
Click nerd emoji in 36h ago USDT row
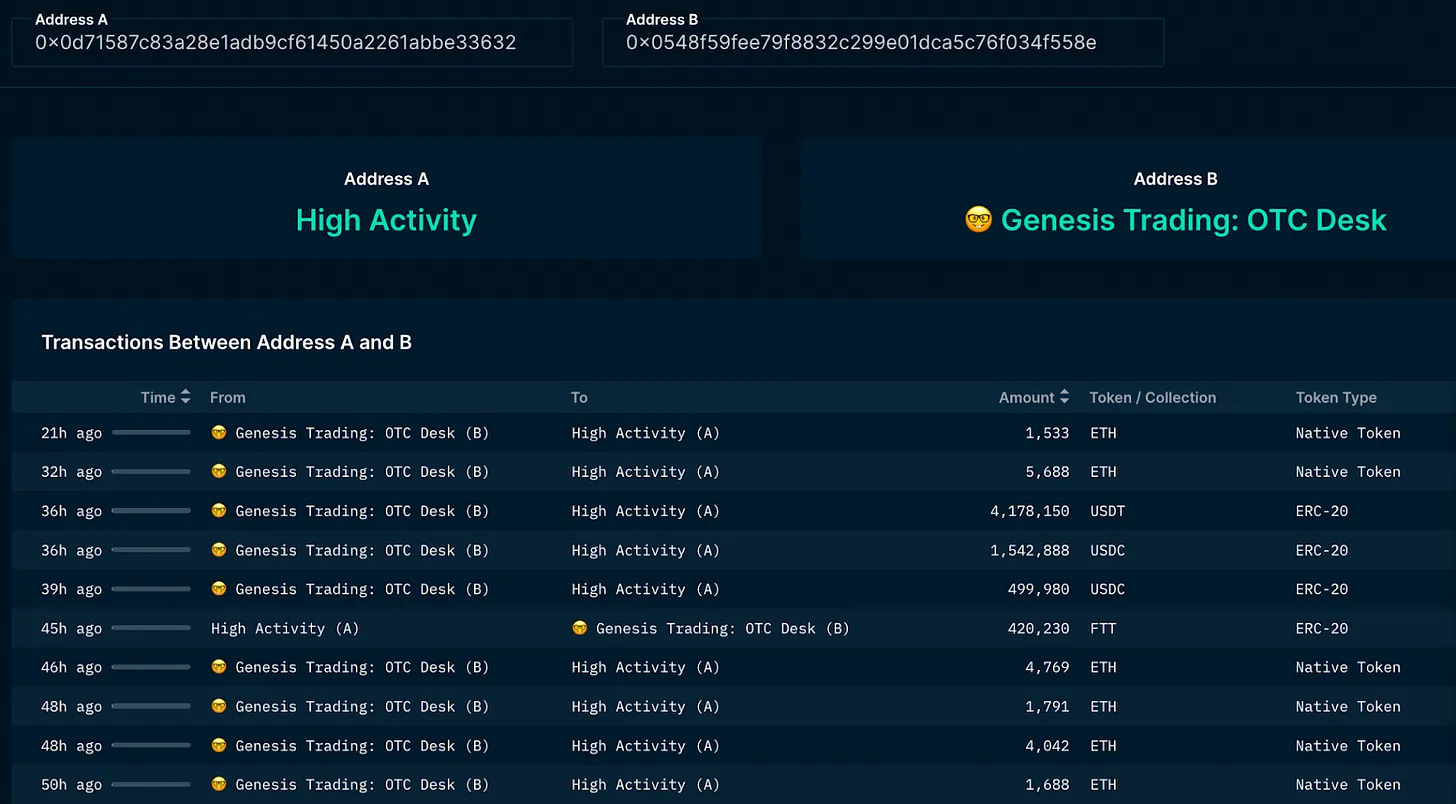[x=219, y=511]
